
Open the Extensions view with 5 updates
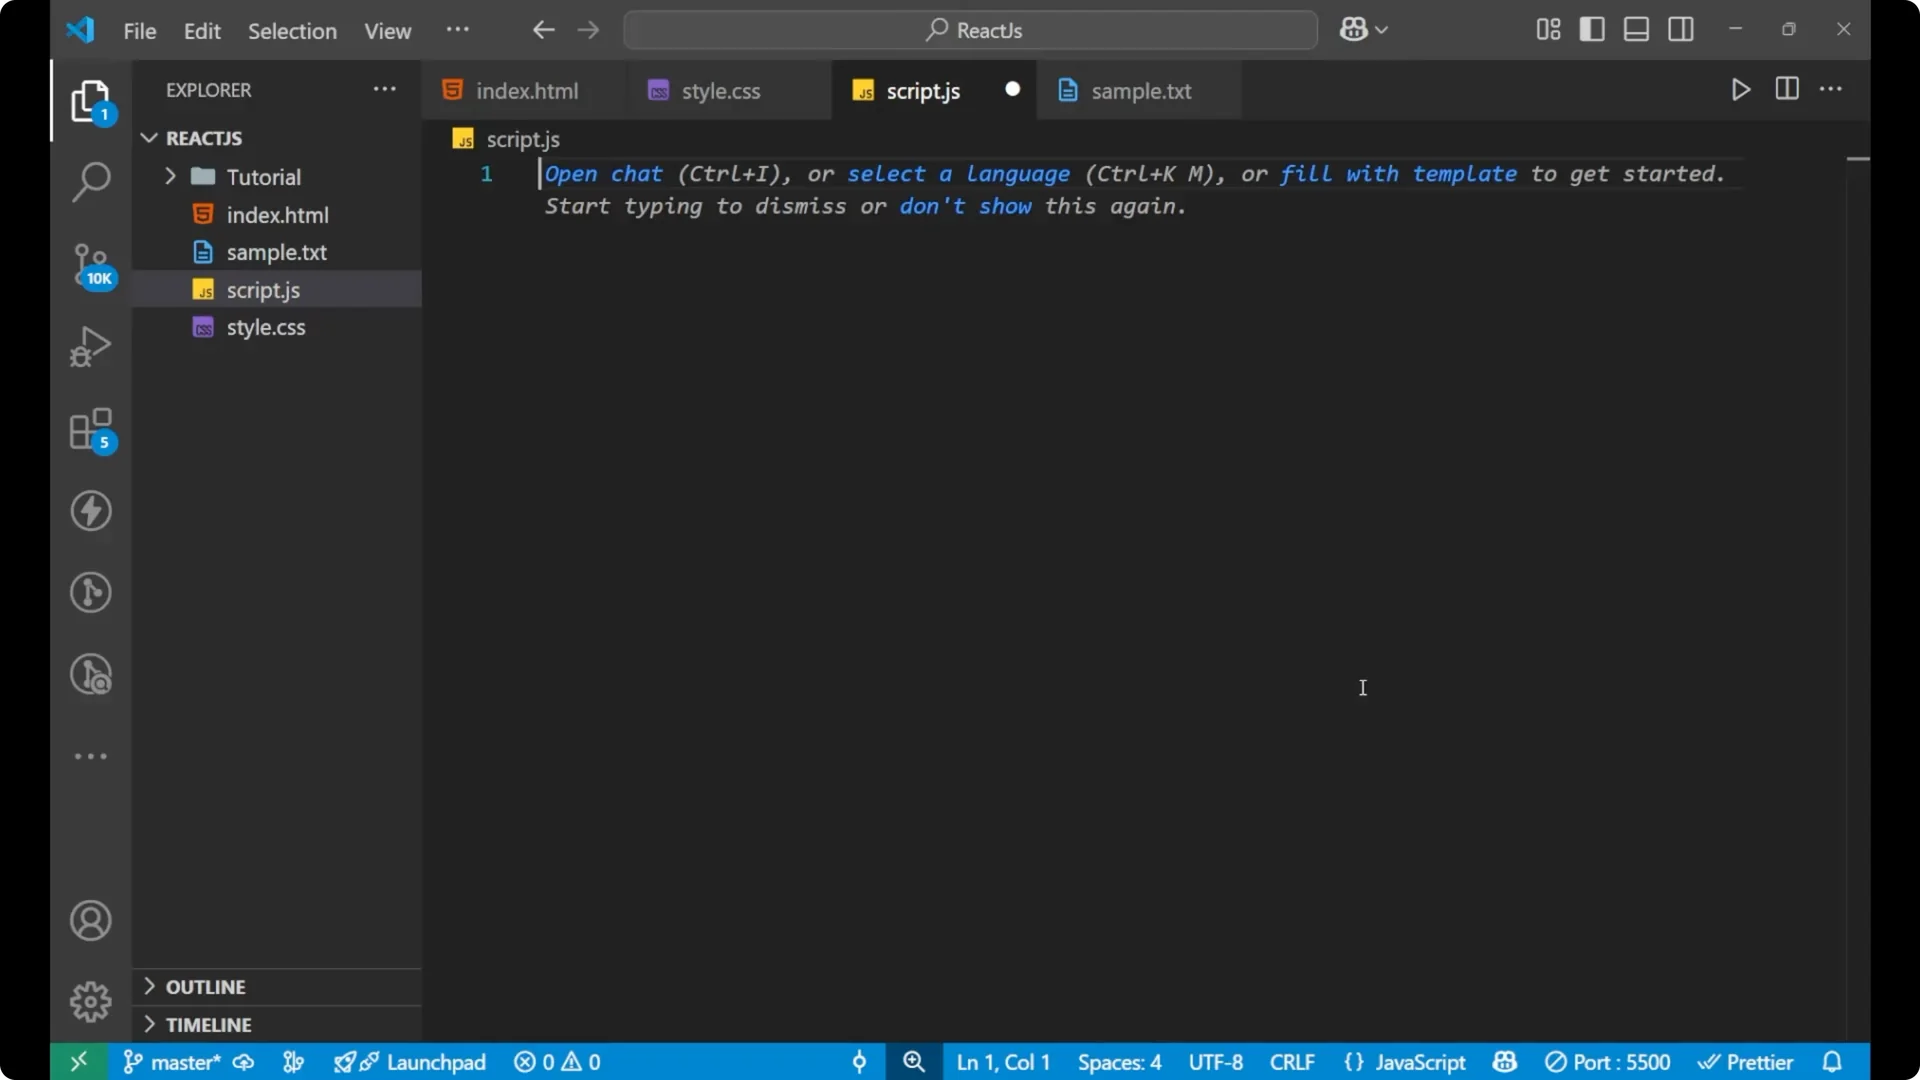coord(91,431)
